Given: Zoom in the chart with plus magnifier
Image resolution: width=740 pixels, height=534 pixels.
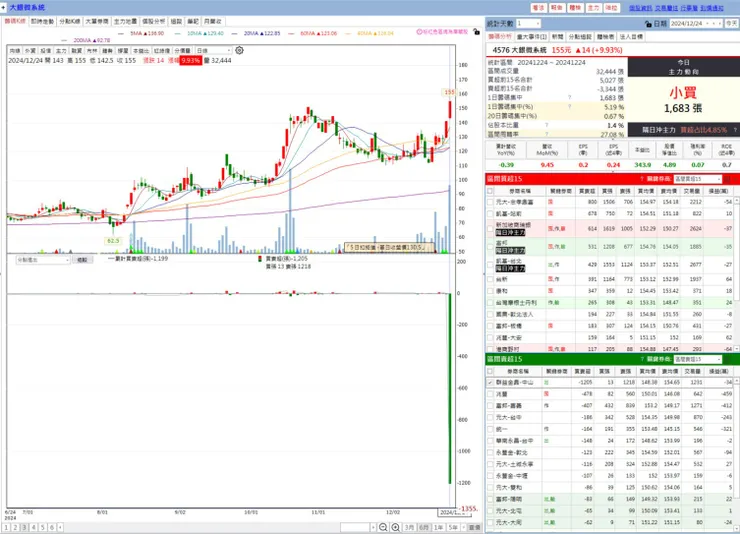Looking at the screenshot, I should click(x=395, y=527).
